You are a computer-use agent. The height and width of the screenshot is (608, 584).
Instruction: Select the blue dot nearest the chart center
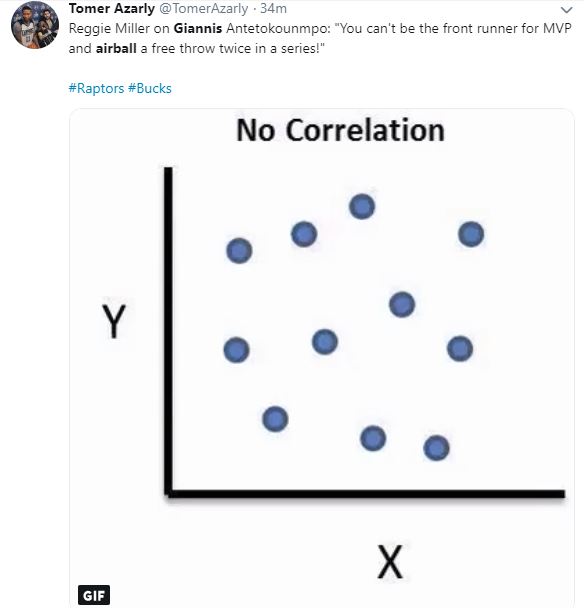(x=325, y=342)
